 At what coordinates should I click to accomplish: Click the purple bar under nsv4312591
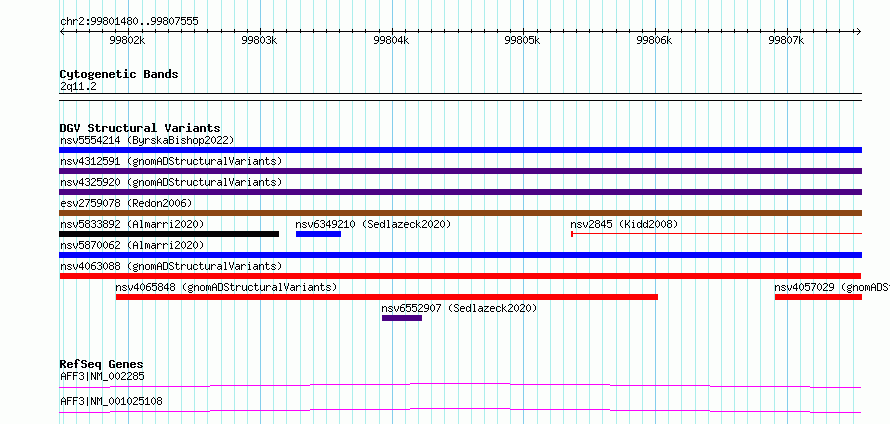(x=460, y=171)
